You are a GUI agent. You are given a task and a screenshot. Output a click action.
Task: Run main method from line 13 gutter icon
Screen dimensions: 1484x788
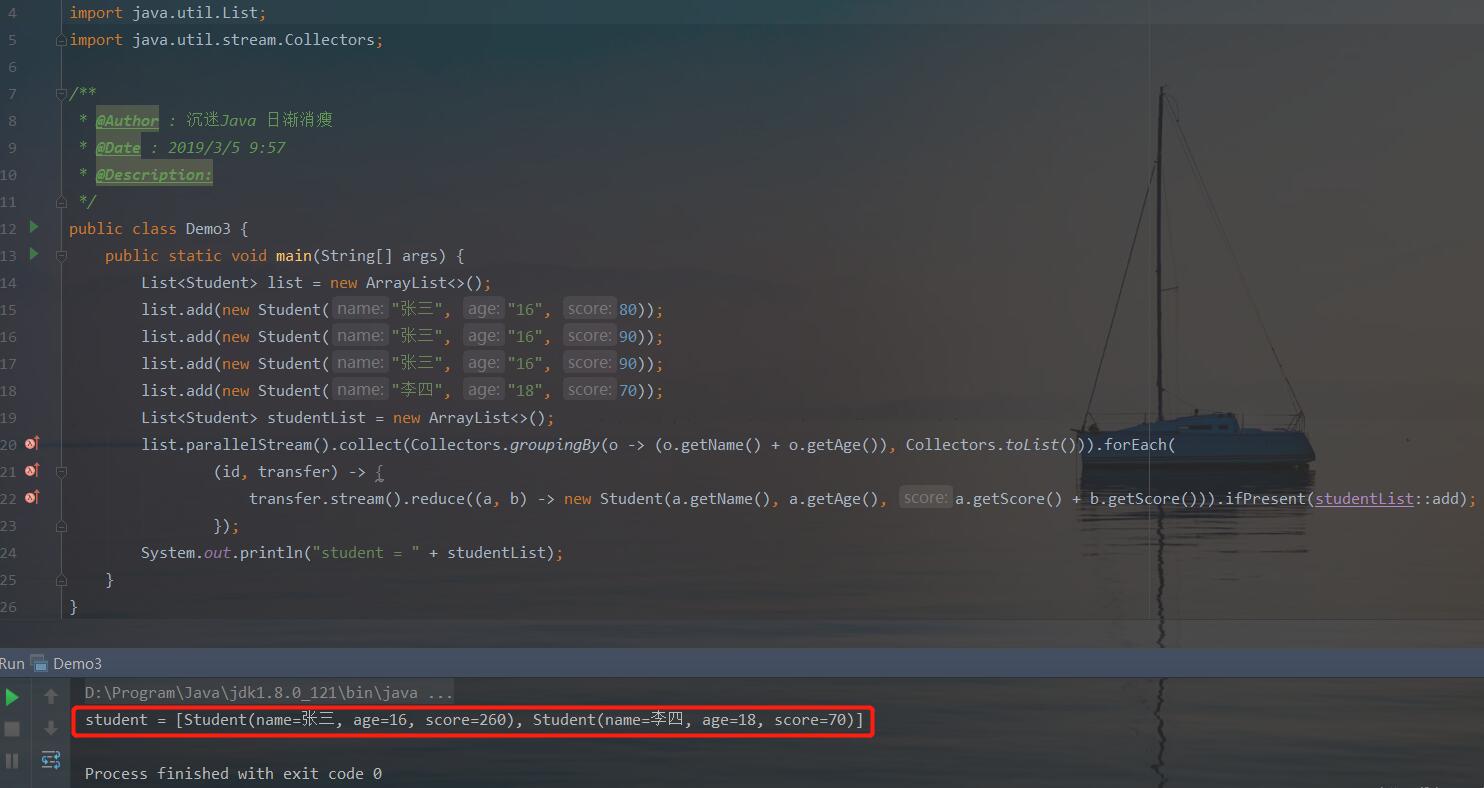point(33,255)
